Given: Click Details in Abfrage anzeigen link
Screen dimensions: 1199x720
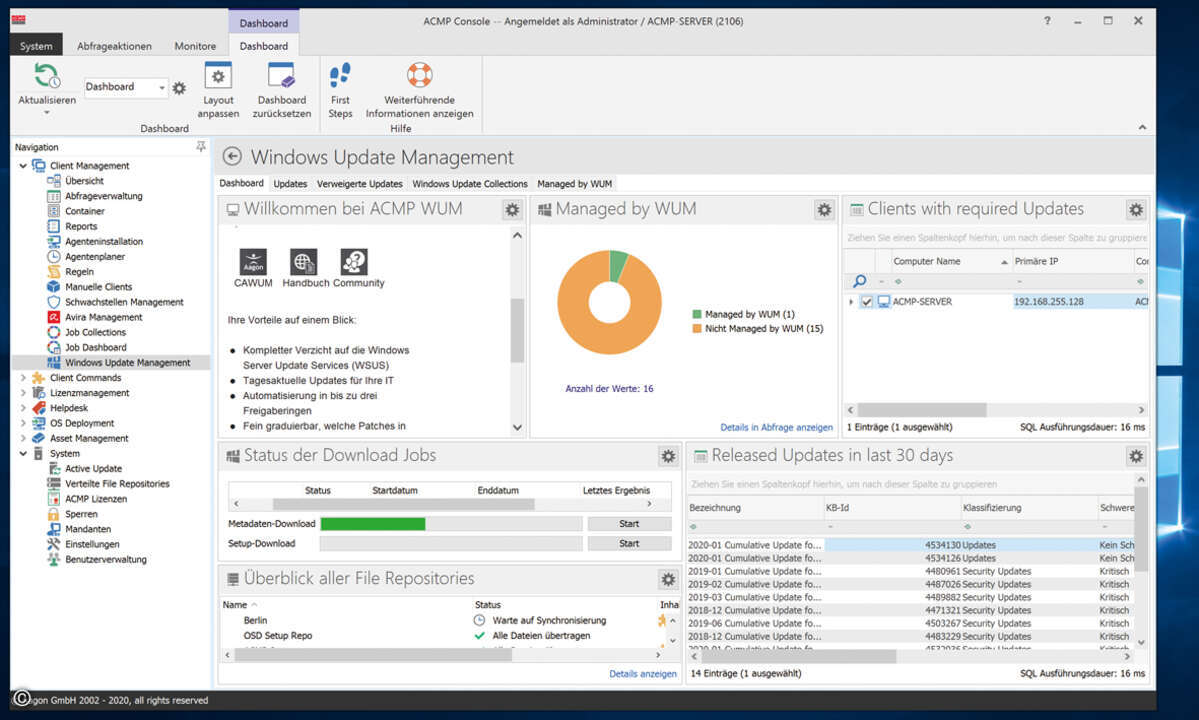Looking at the screenshot, I should pyautogui.click(x=776, y=427).
